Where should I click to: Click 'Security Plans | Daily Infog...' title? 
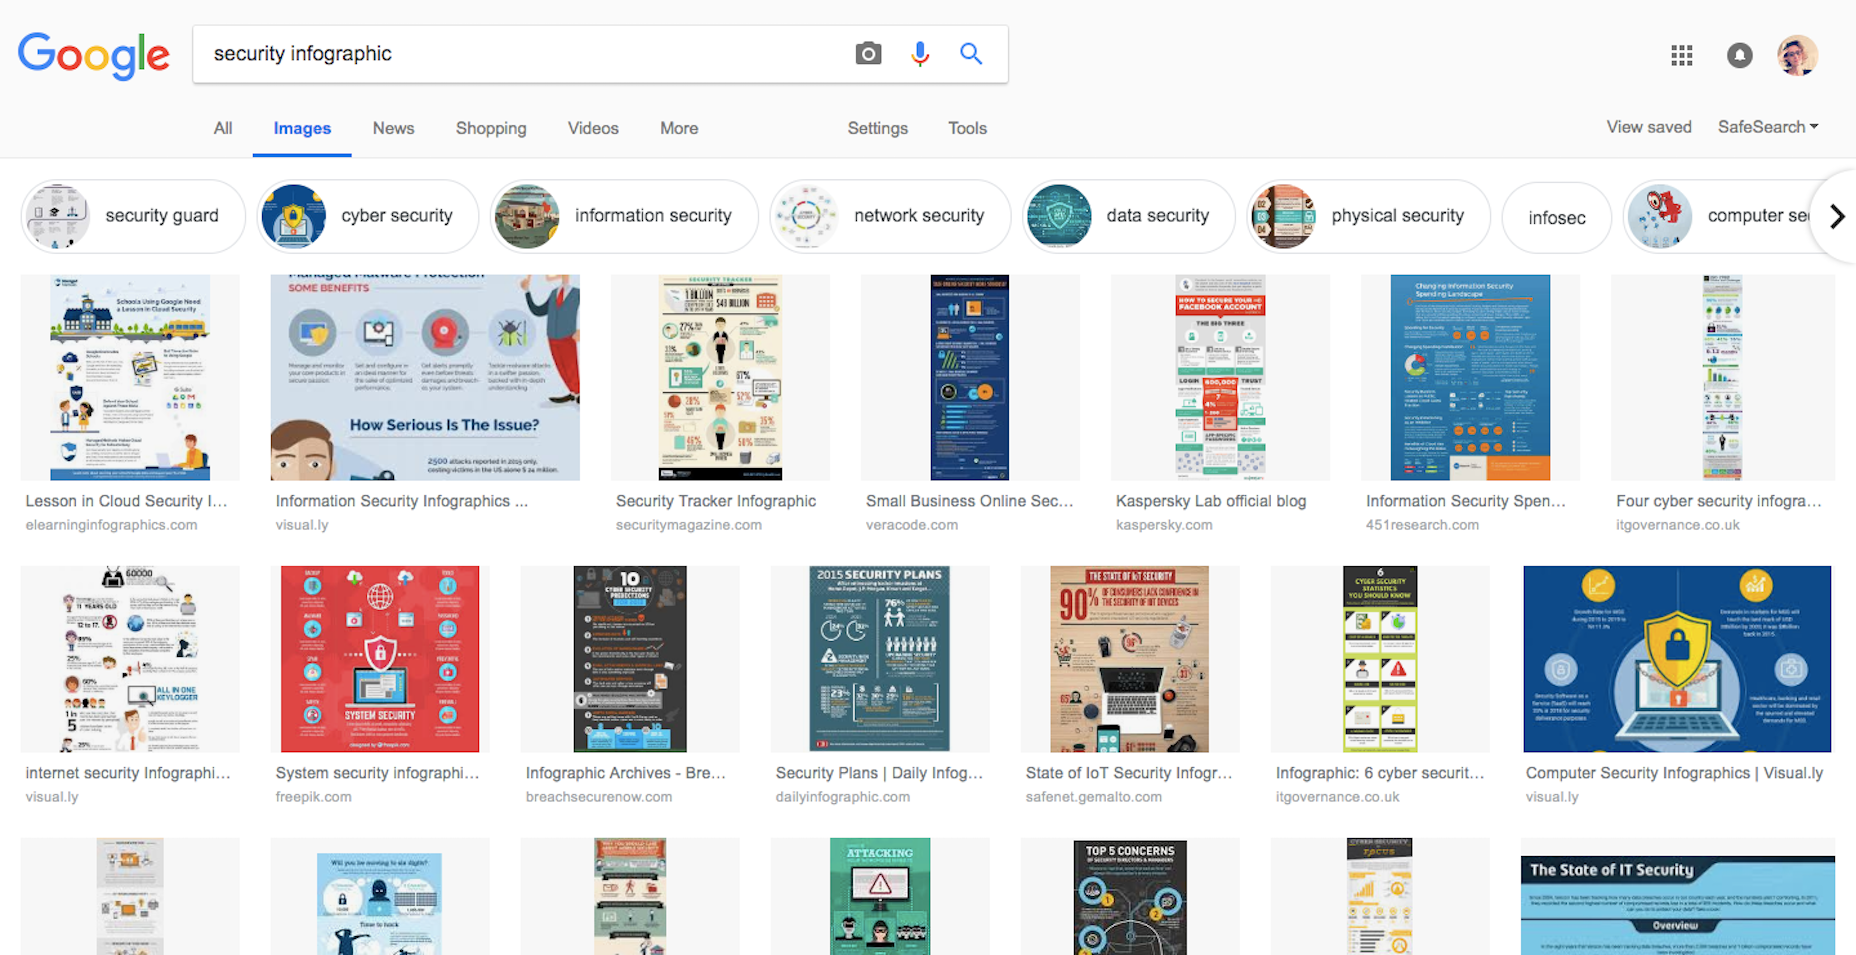pyautogui.click(x=879, y=773)
